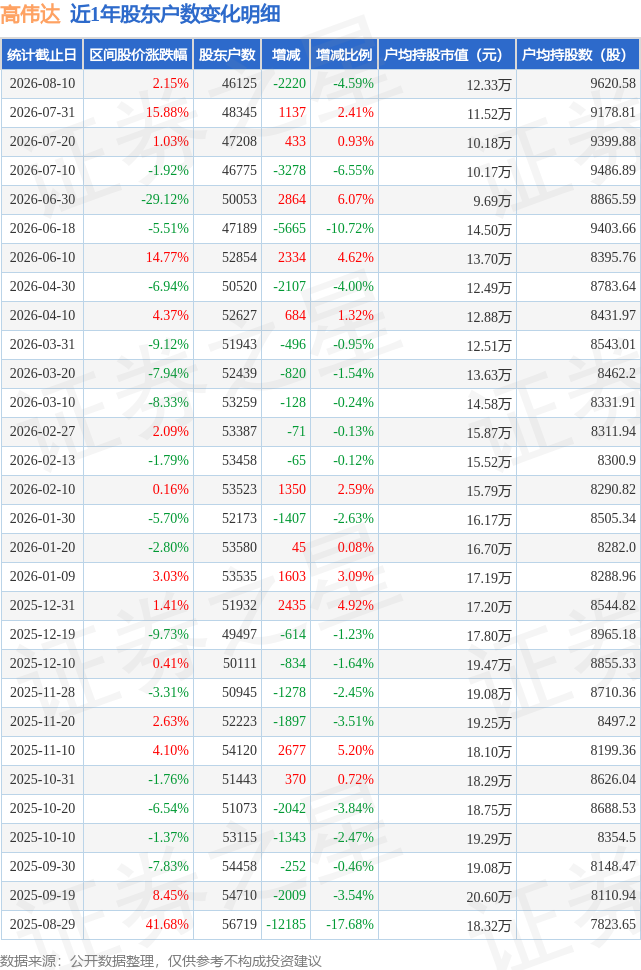Click the -10.72% change ratio cell
The image size is (641, 970).
[350, 228]
